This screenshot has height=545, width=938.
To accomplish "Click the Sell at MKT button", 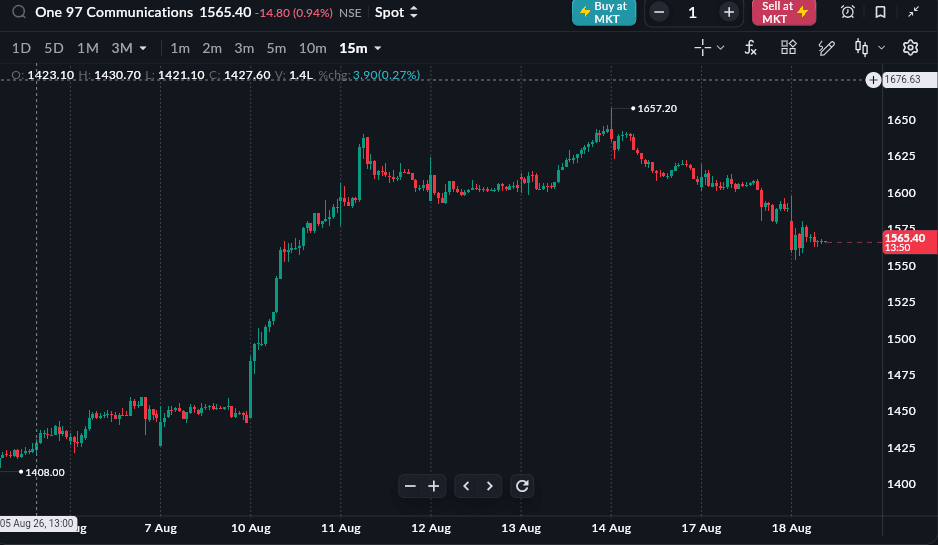I will pyautogui.click(x=784, y=13).
